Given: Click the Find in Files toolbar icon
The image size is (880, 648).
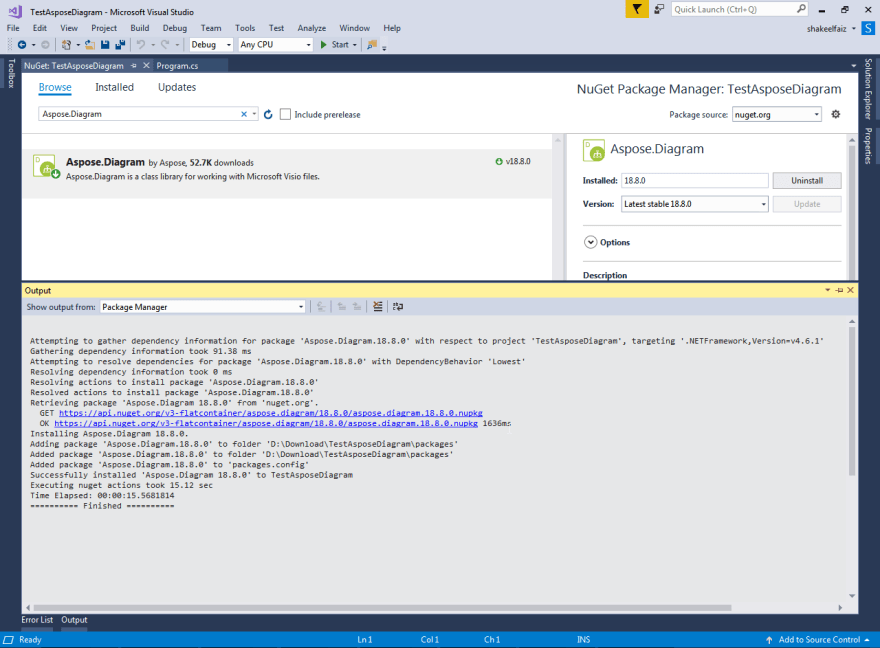Looking at the screenshot, I should (x=372, y=44).
